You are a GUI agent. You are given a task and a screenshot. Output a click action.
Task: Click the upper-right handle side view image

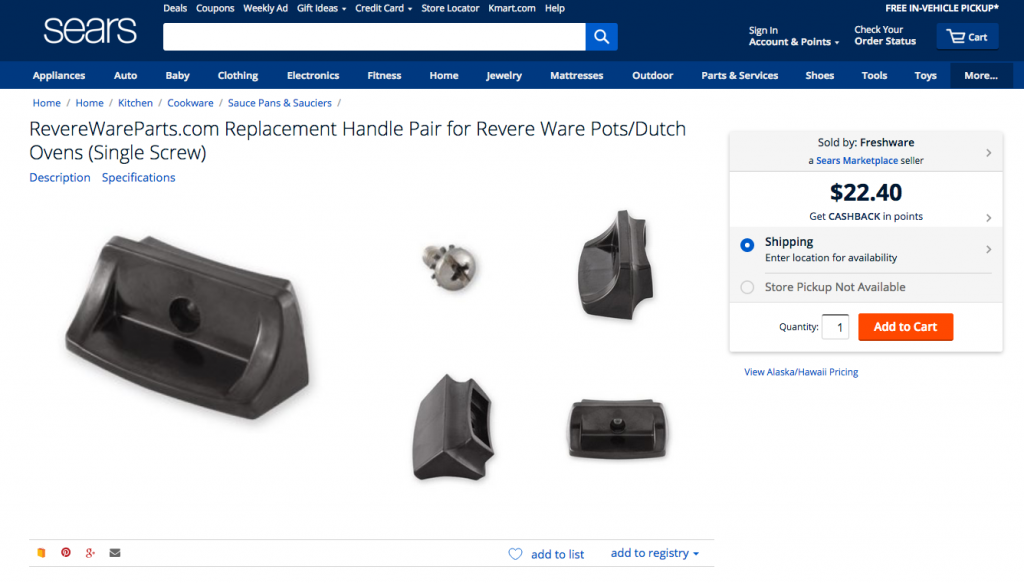(x=616, y=265)
